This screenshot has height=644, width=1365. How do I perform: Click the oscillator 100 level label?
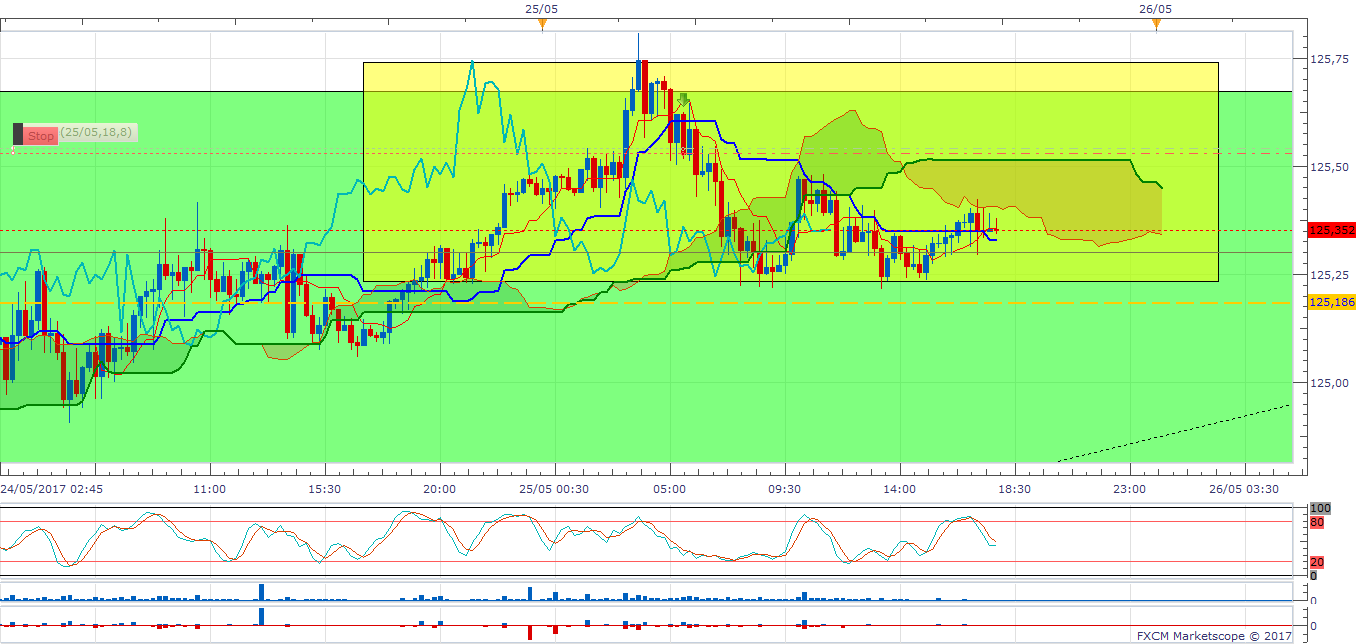(x=1319, y=509)
